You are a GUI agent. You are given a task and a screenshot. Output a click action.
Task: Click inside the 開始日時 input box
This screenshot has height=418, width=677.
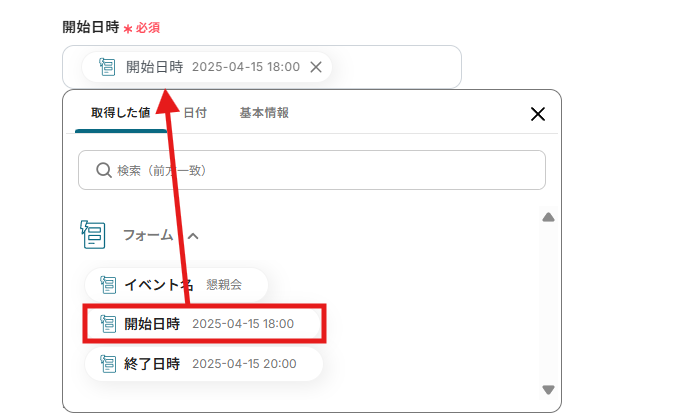coord(400,67)
